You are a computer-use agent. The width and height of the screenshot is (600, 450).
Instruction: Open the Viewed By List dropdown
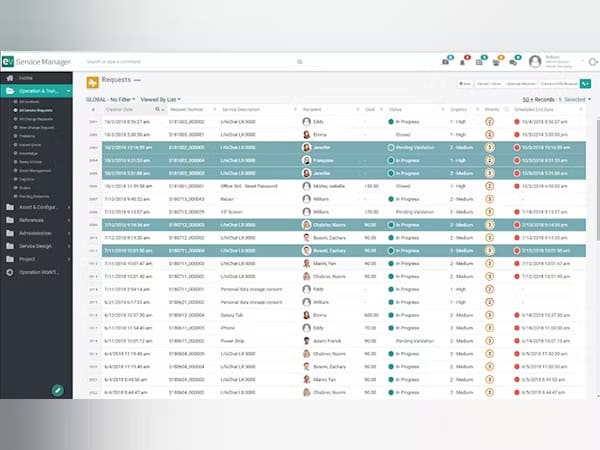click(161, 100)
